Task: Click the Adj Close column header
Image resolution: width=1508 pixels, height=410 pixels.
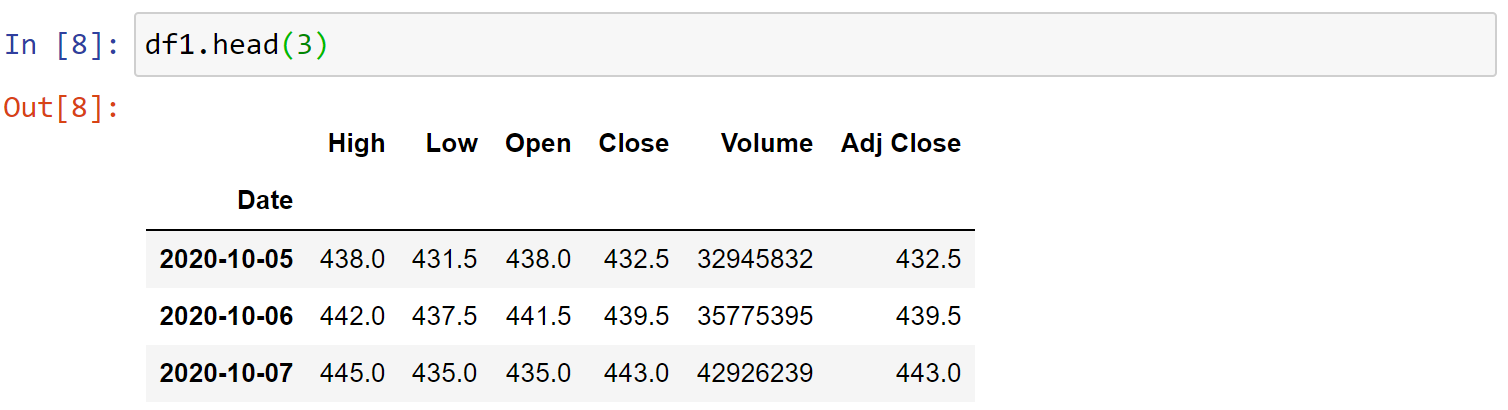Action: (x=901, y=144)
